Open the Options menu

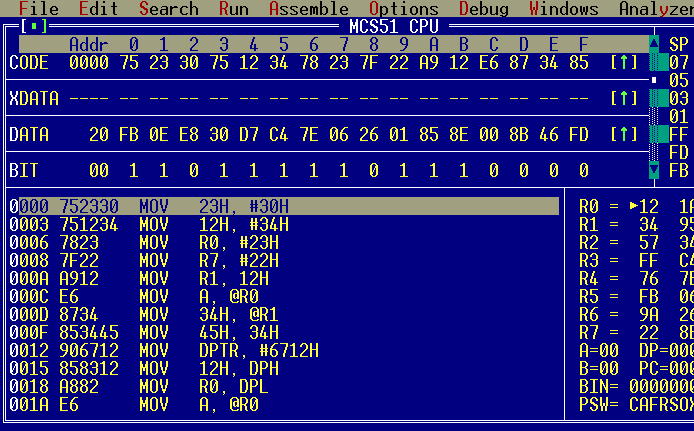point(403,9)
